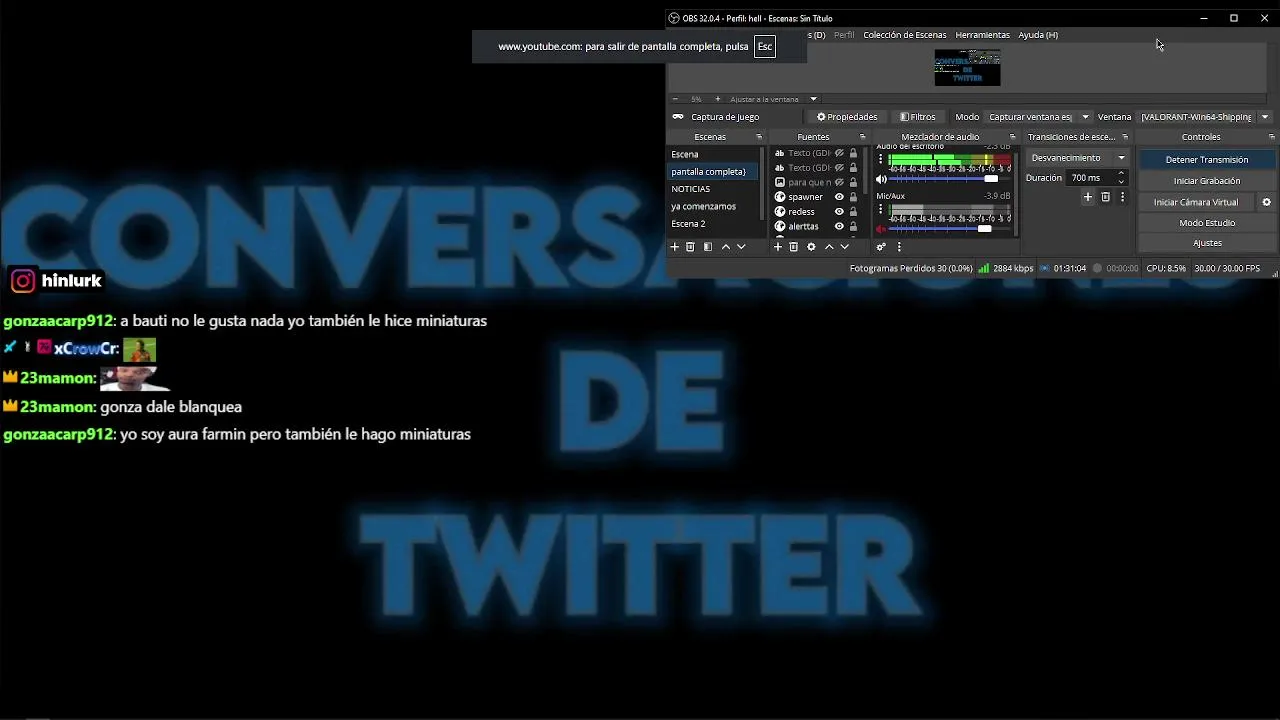Enable Modo Estudio
The height and width of the screenshot is (720, 1280).
click(x=1207, y=223)
